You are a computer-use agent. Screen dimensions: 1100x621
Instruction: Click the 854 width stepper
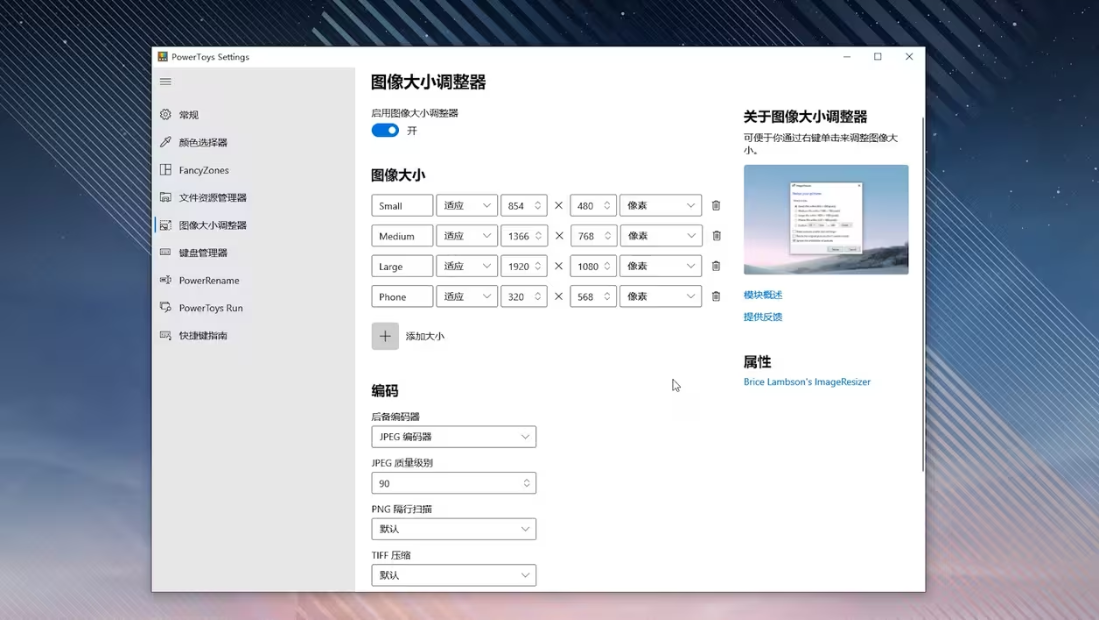pos(538,206)
